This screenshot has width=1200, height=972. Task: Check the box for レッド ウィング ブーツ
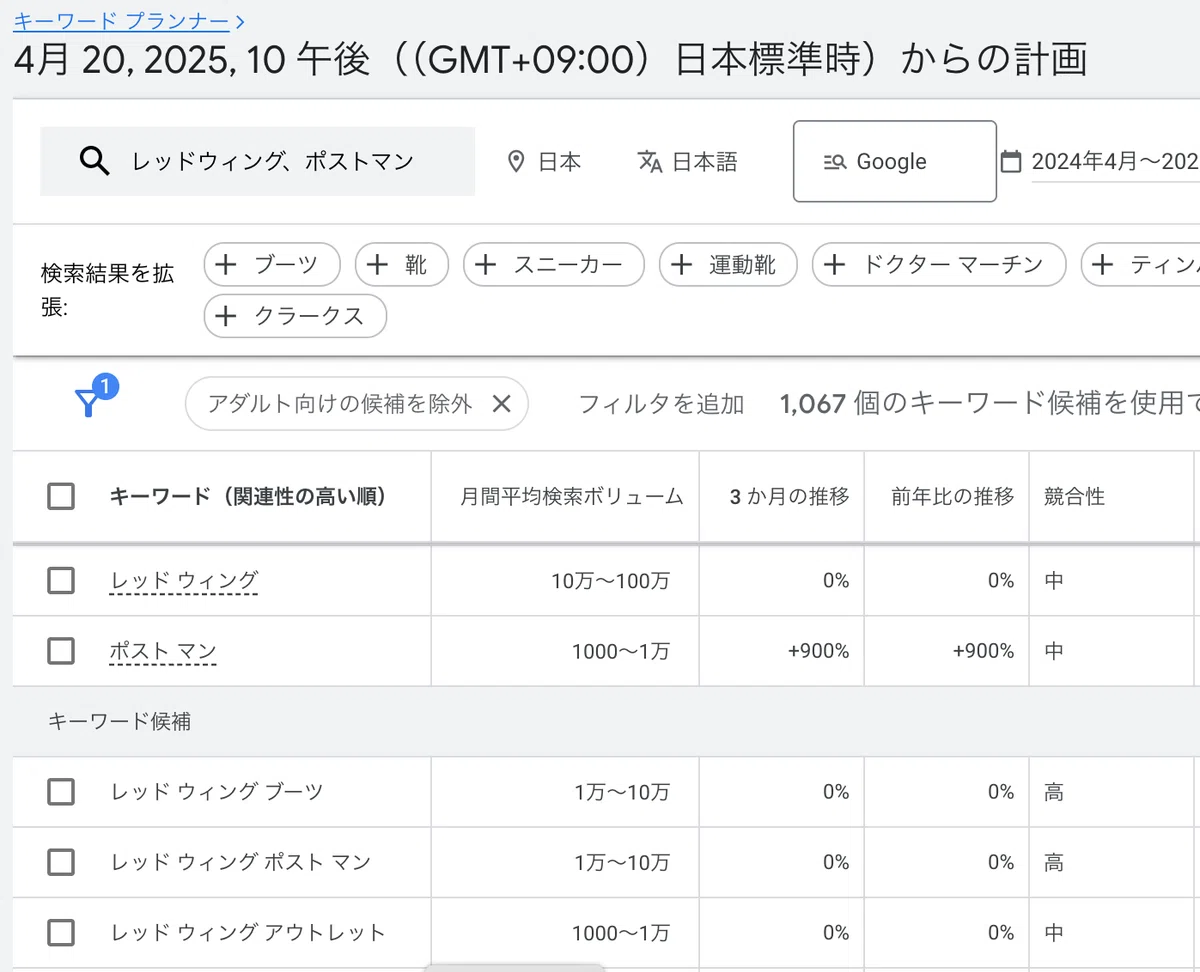(61, 792)
